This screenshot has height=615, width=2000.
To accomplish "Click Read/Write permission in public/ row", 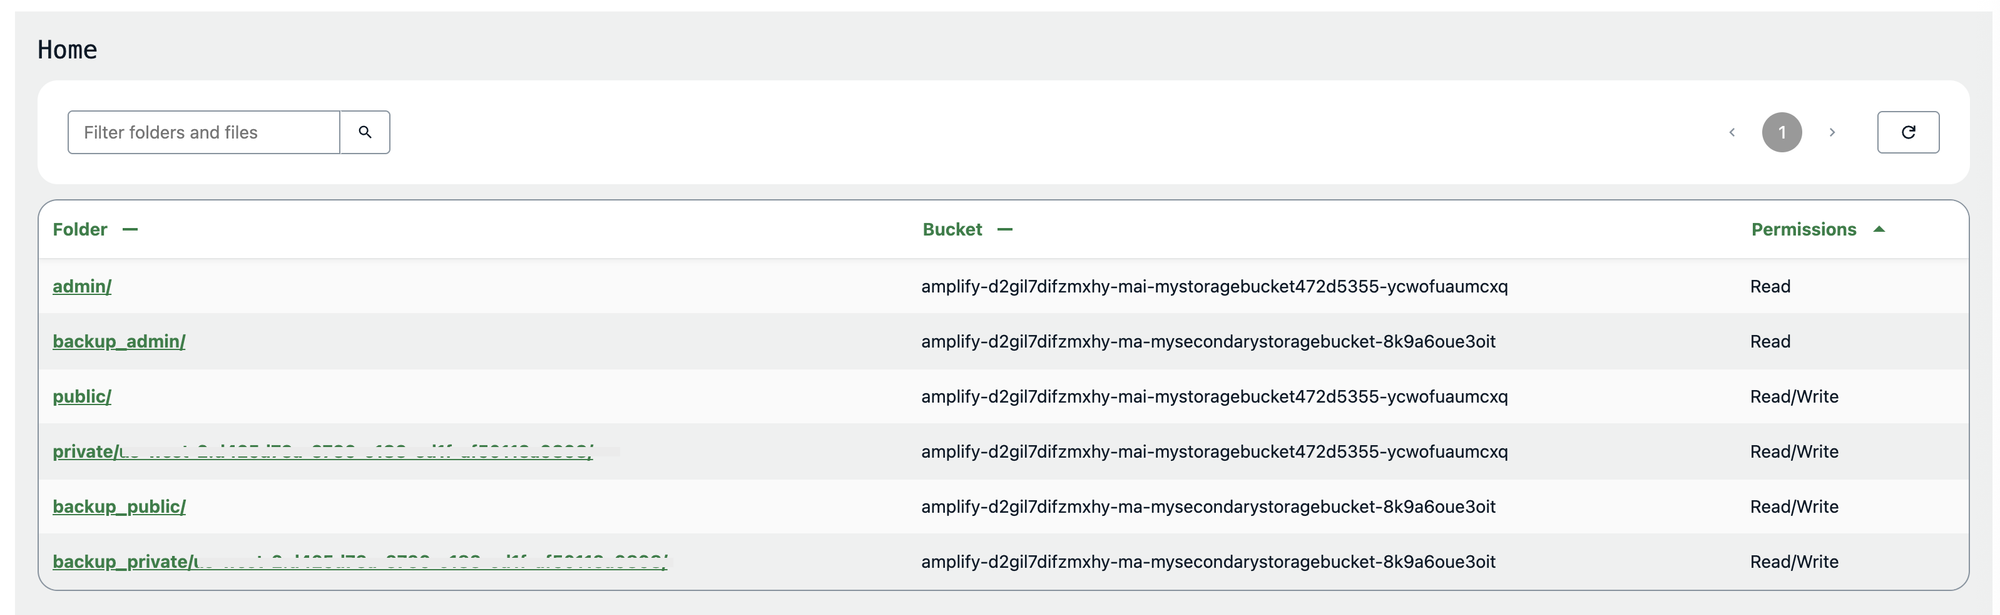I will point(1794,396).
